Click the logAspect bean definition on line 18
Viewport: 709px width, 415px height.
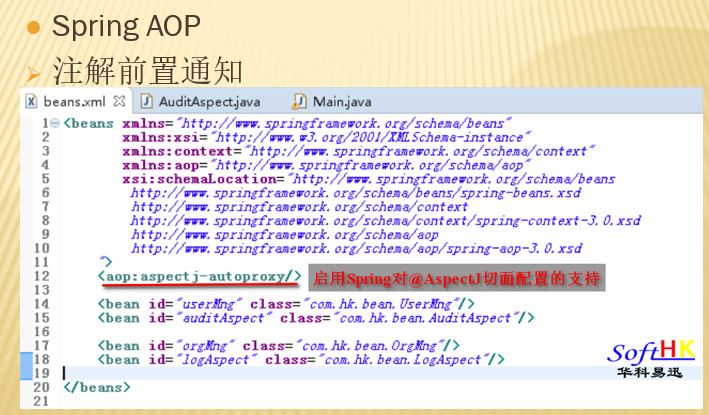(301, 360)
